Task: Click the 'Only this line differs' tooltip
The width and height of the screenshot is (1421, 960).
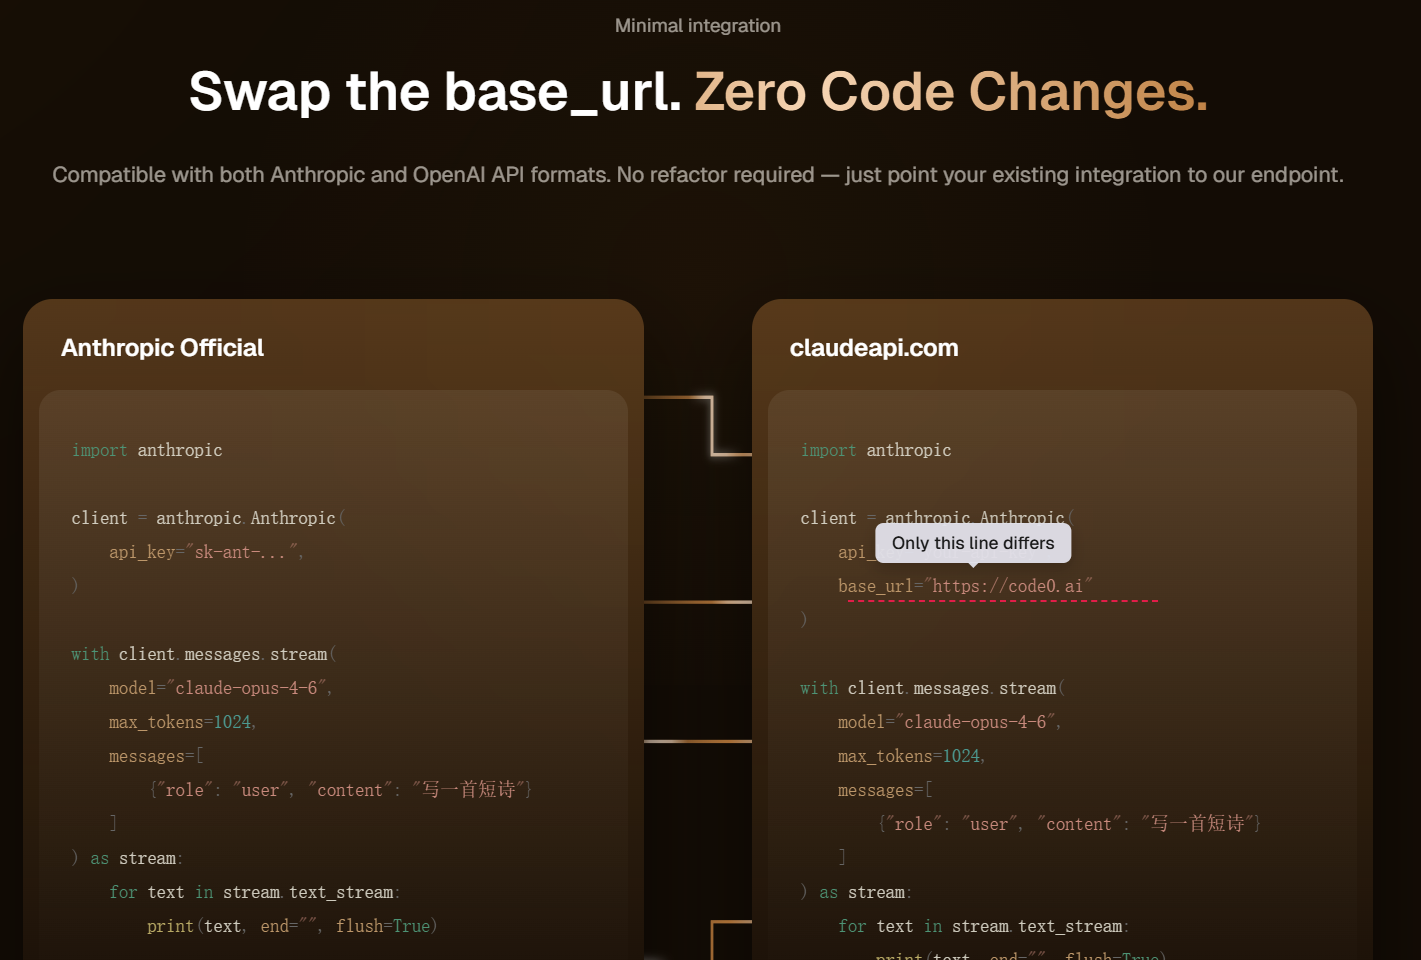Action: pos(973,543)
